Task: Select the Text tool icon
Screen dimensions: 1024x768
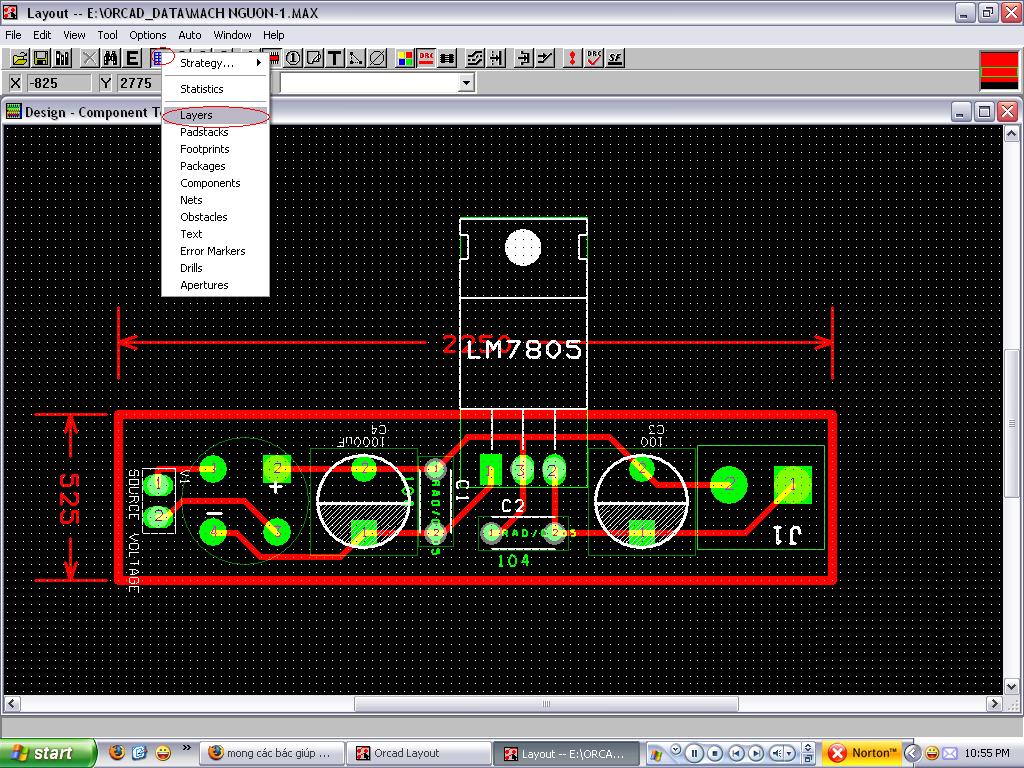Action: (335, 59)
